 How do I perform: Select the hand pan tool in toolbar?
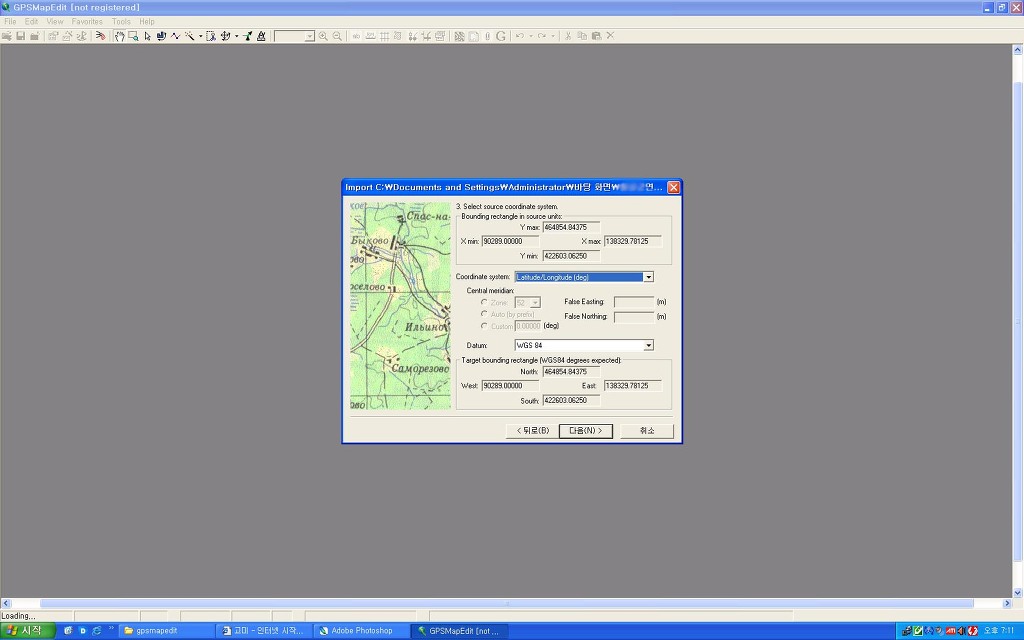[x=119, y=36]
